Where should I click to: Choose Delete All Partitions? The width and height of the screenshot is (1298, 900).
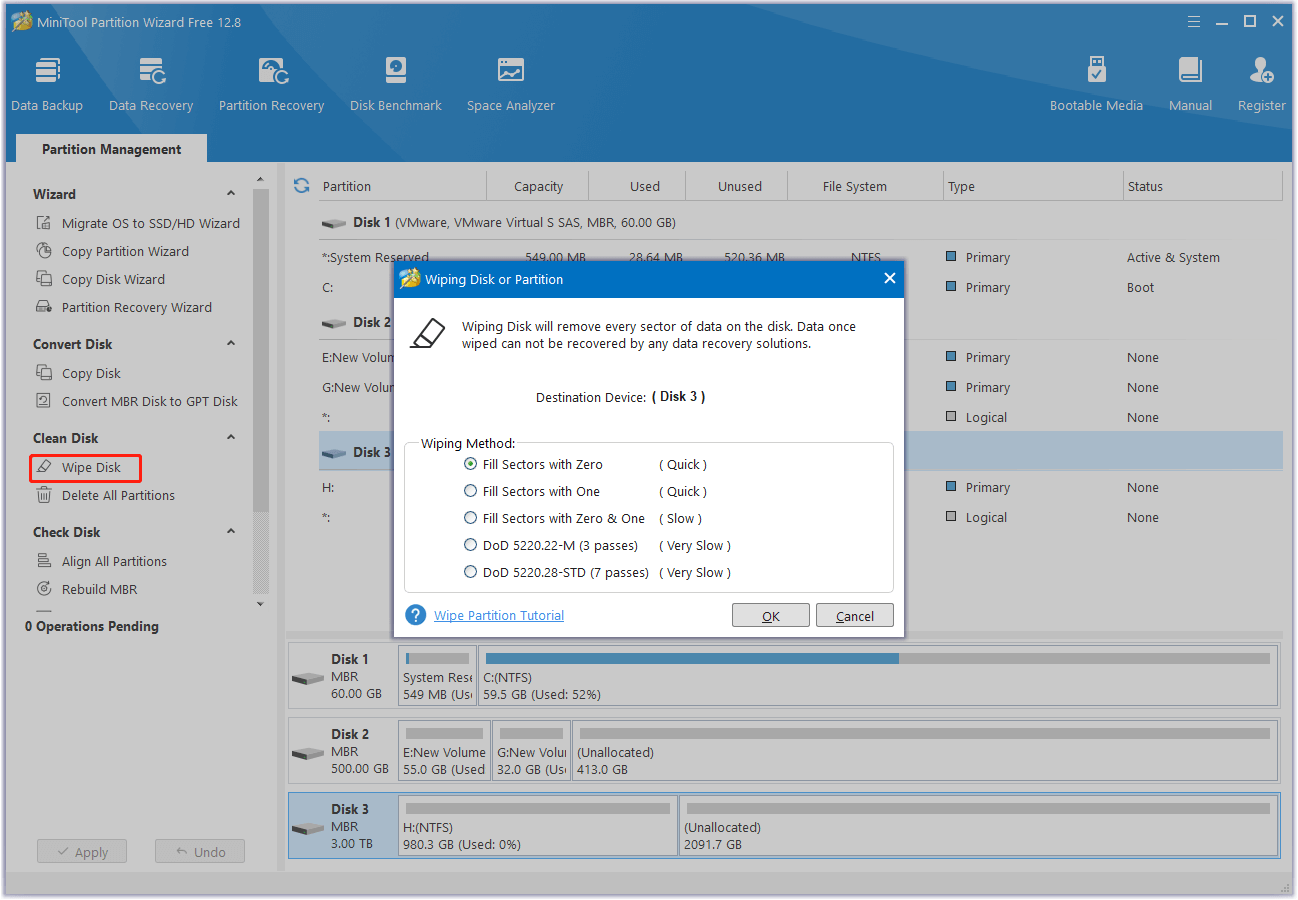(105, 495)
